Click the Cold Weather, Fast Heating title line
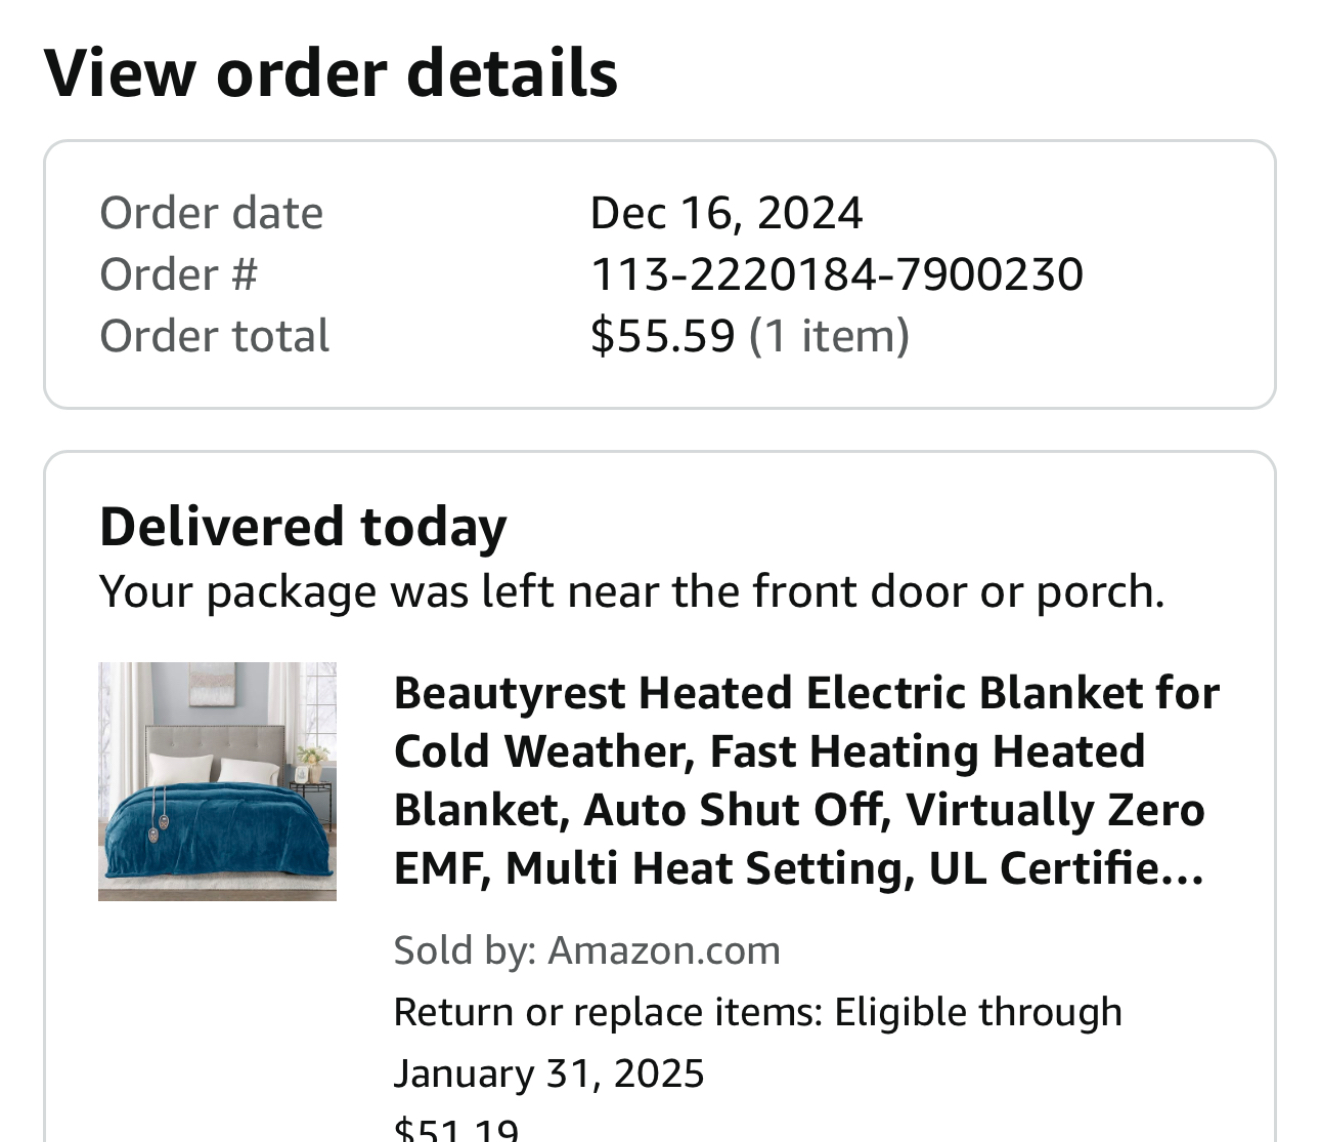The width and height of the screenshot is (1320, 1142). point(769,751)
